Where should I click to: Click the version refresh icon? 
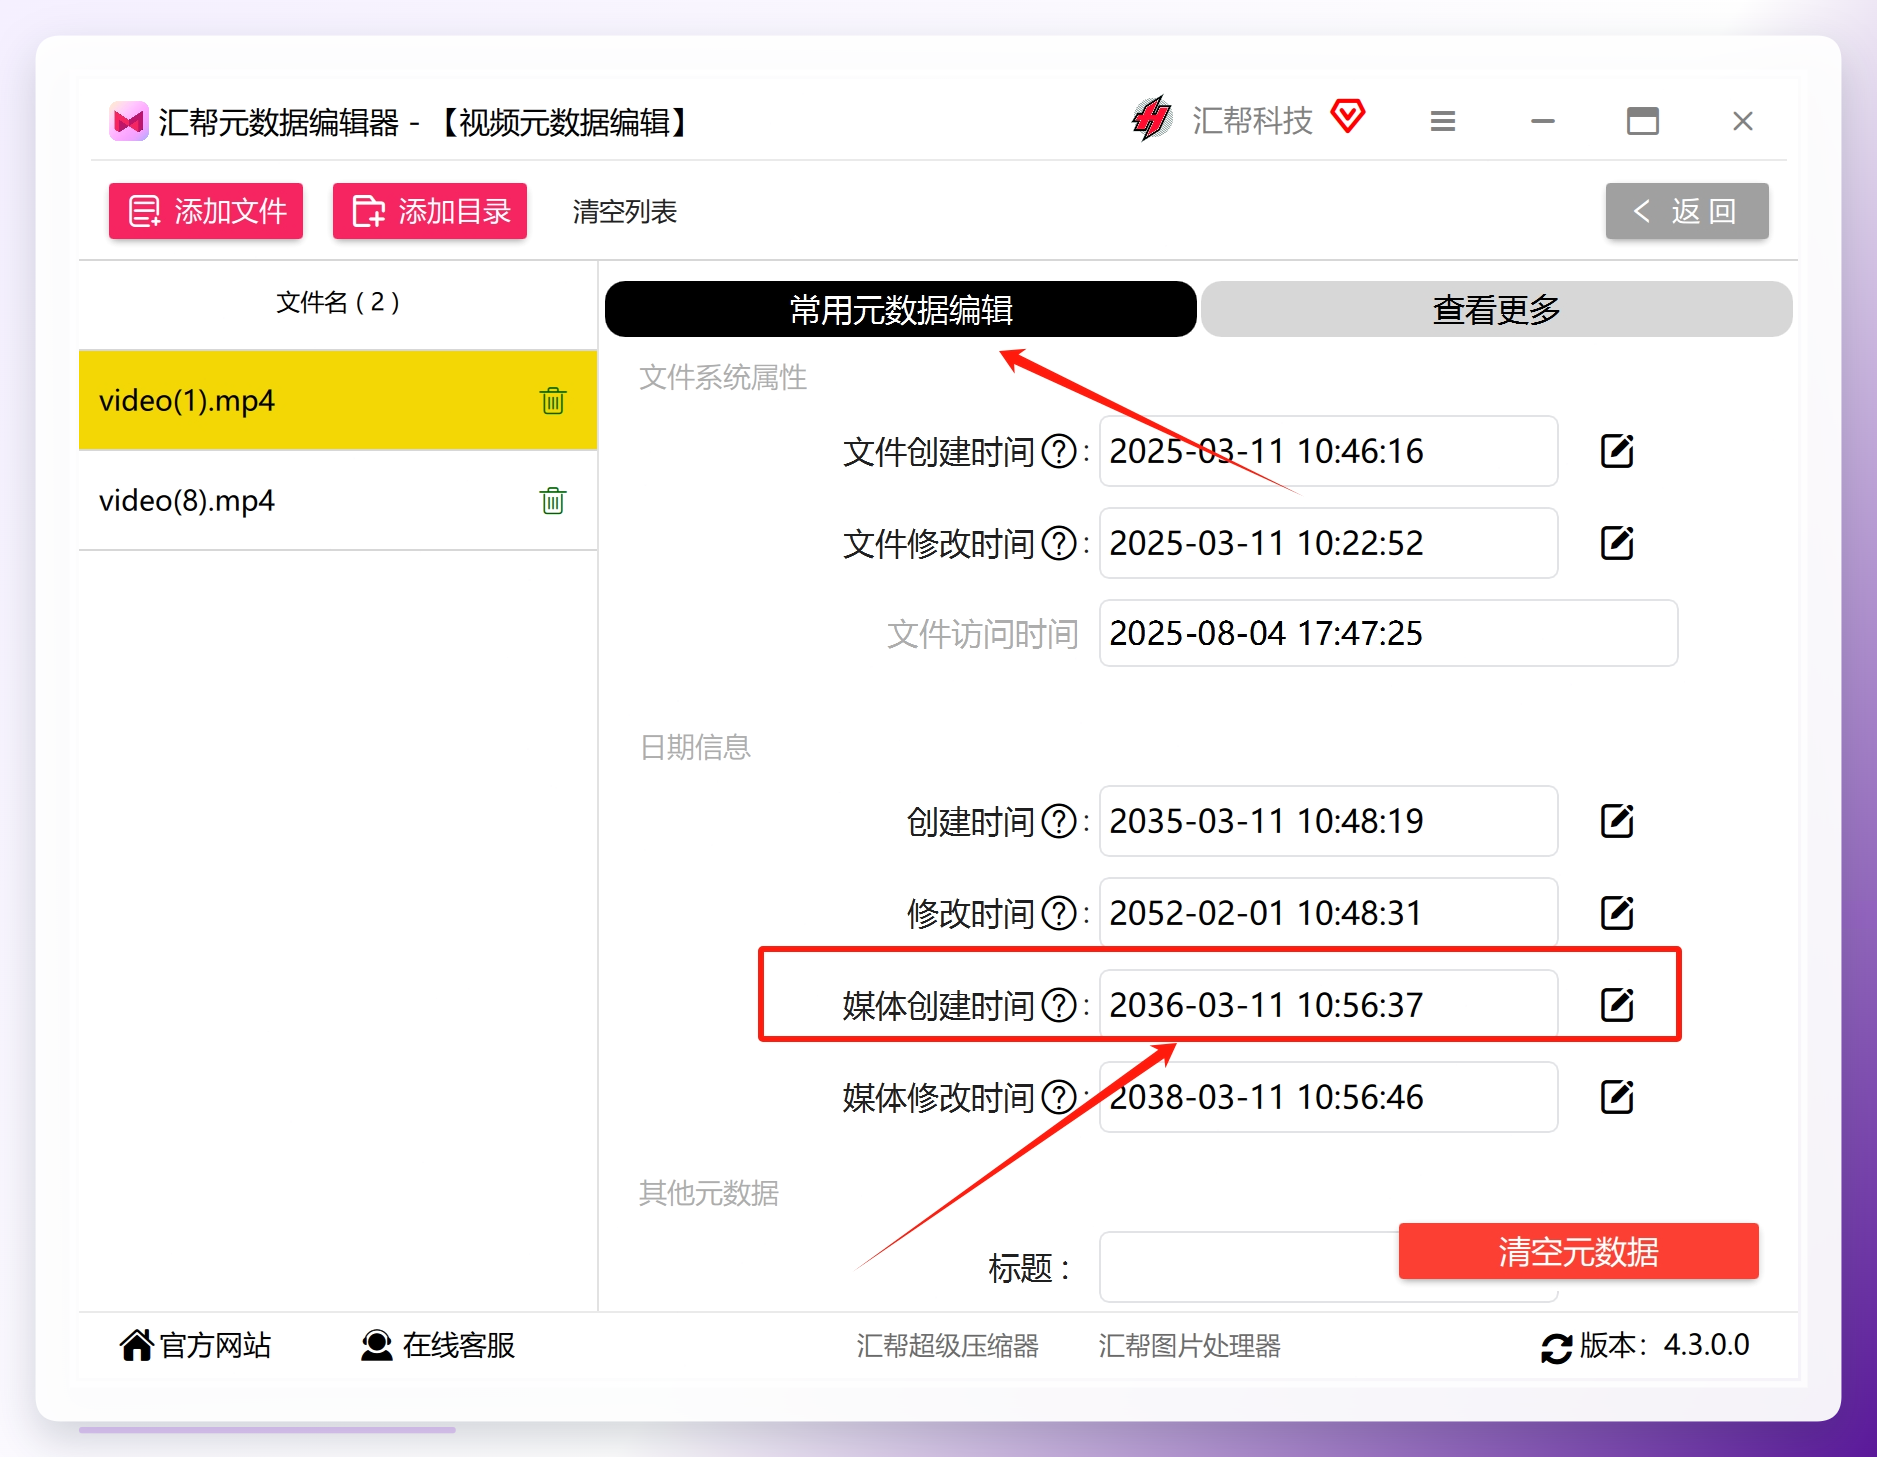point(1556,1348)
